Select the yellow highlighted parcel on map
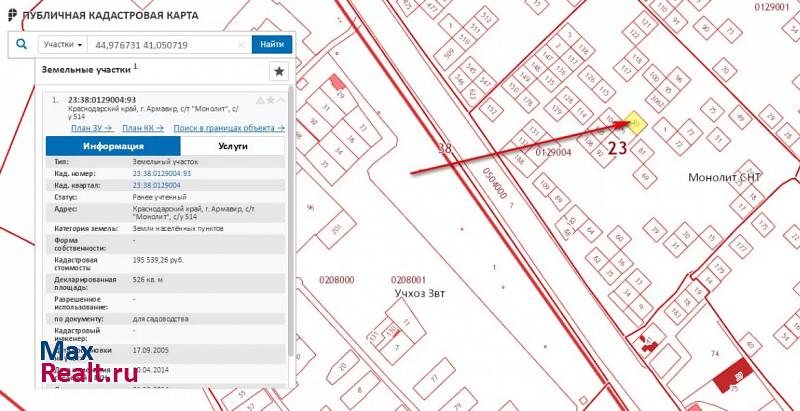The height and width of the screenshot is (411, 800). 636,124
